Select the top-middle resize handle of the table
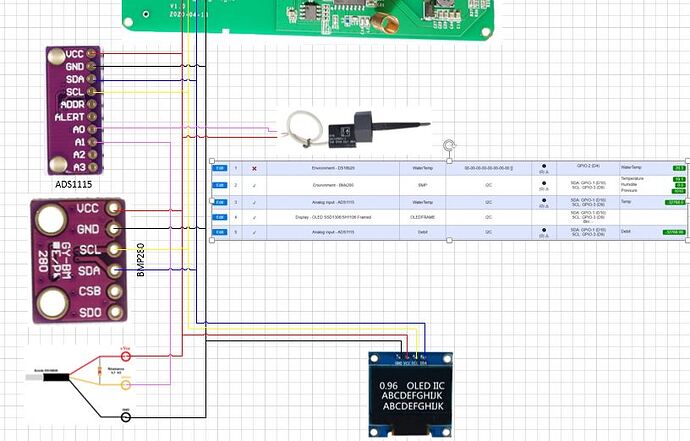 pos(449,161)
